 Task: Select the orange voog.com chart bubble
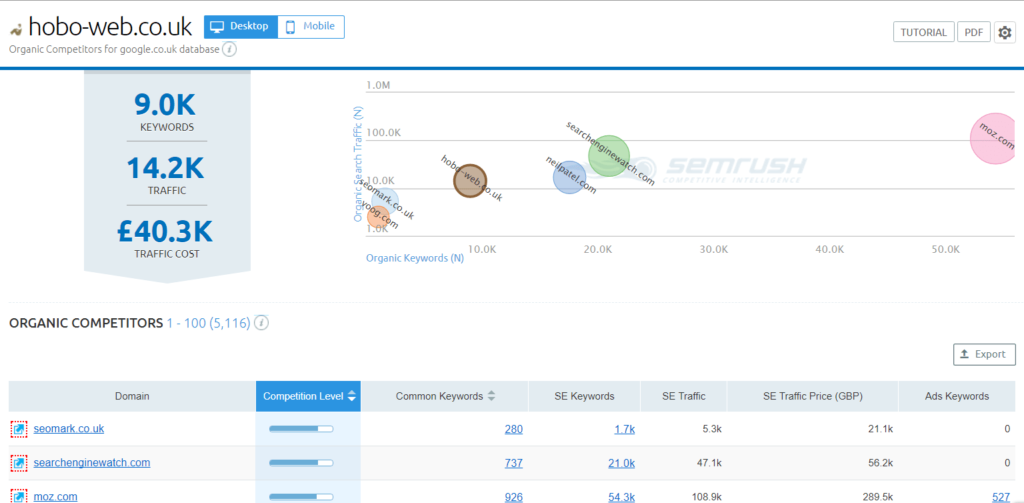378,216
